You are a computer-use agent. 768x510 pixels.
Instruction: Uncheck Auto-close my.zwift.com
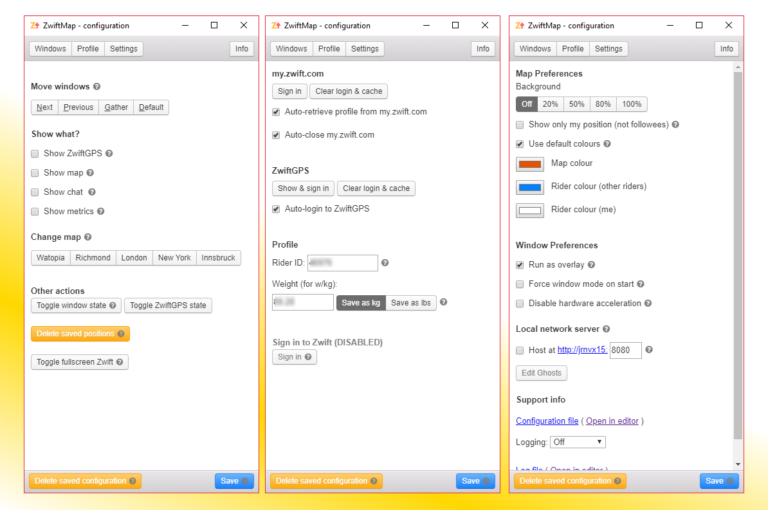(x=276, y=135)
